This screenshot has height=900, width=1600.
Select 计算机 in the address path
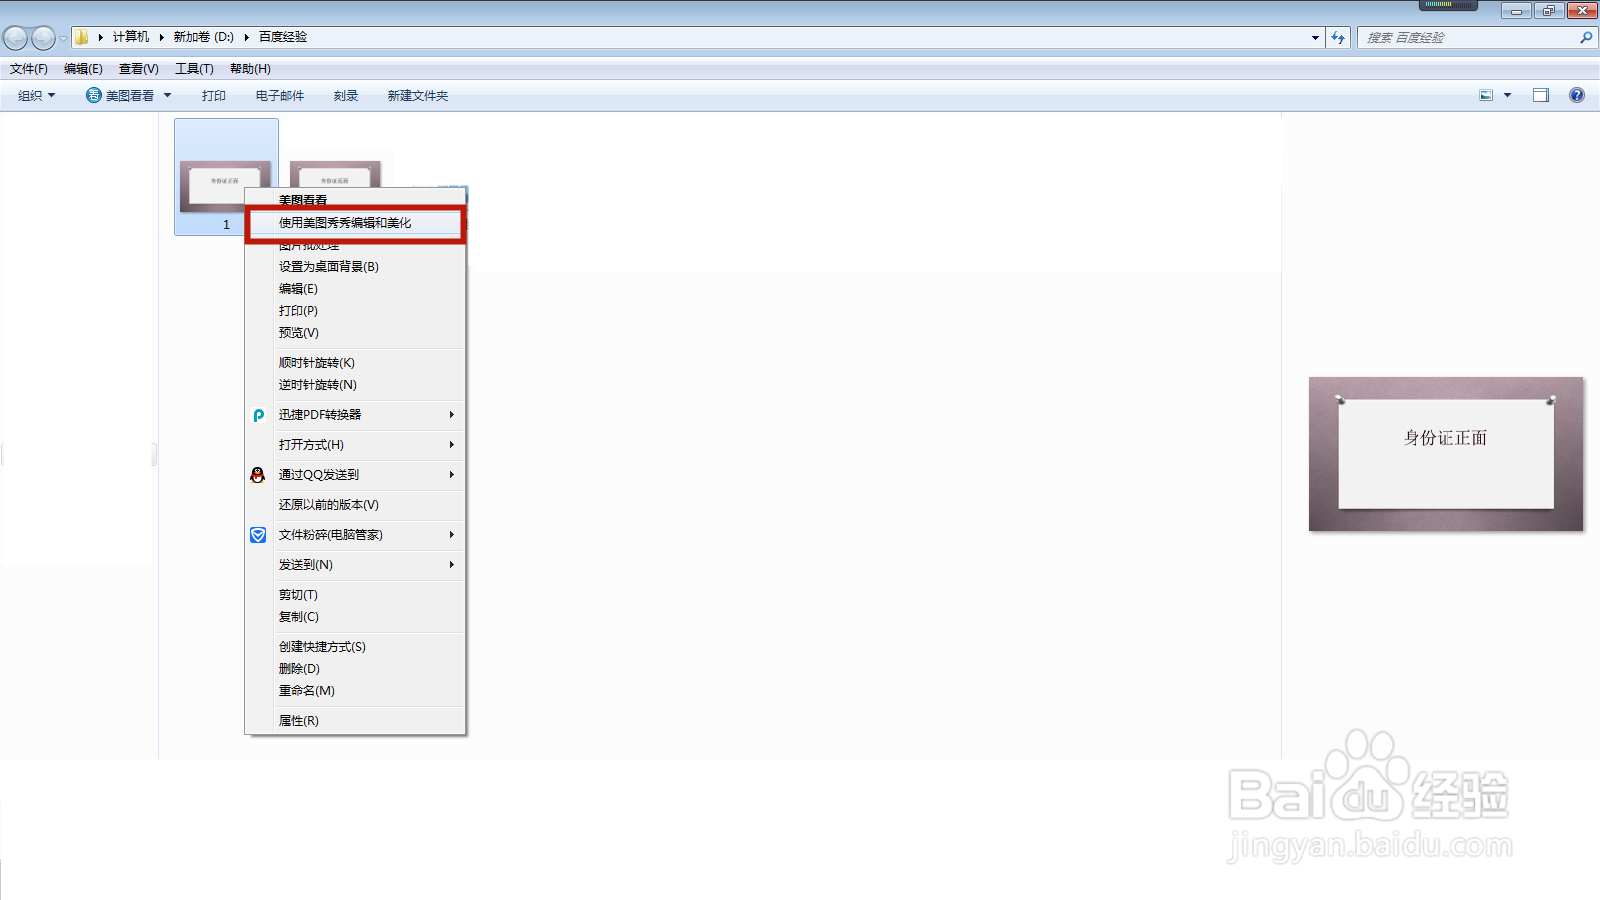(130, 37)
